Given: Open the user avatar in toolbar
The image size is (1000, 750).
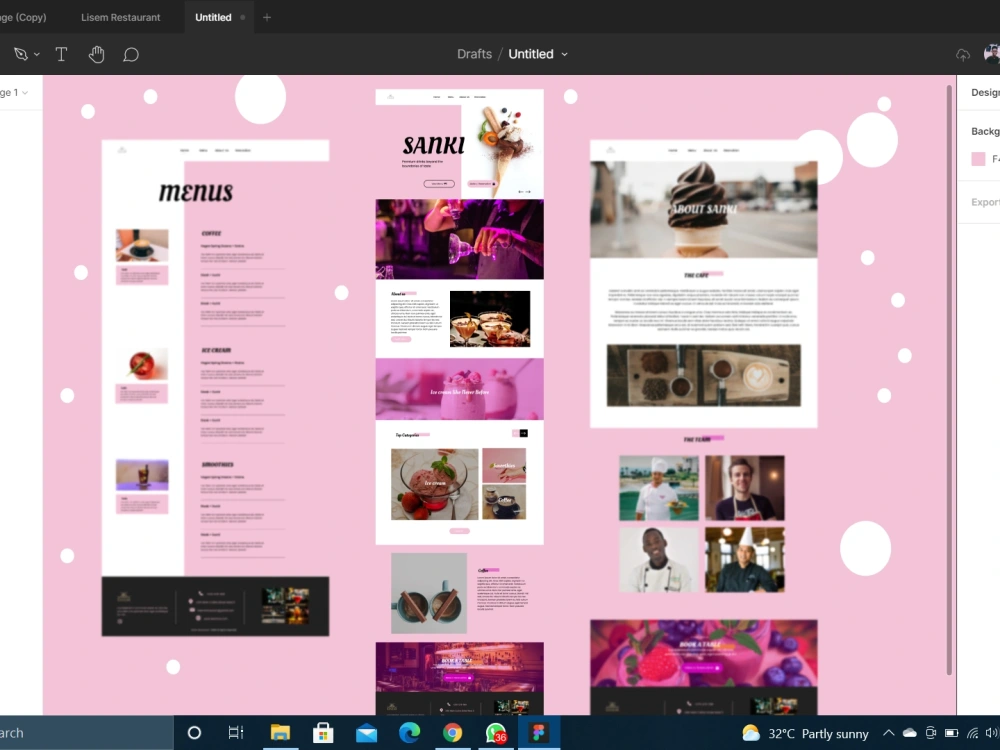Looking at the screenshot, I should [x=992, y=54].
